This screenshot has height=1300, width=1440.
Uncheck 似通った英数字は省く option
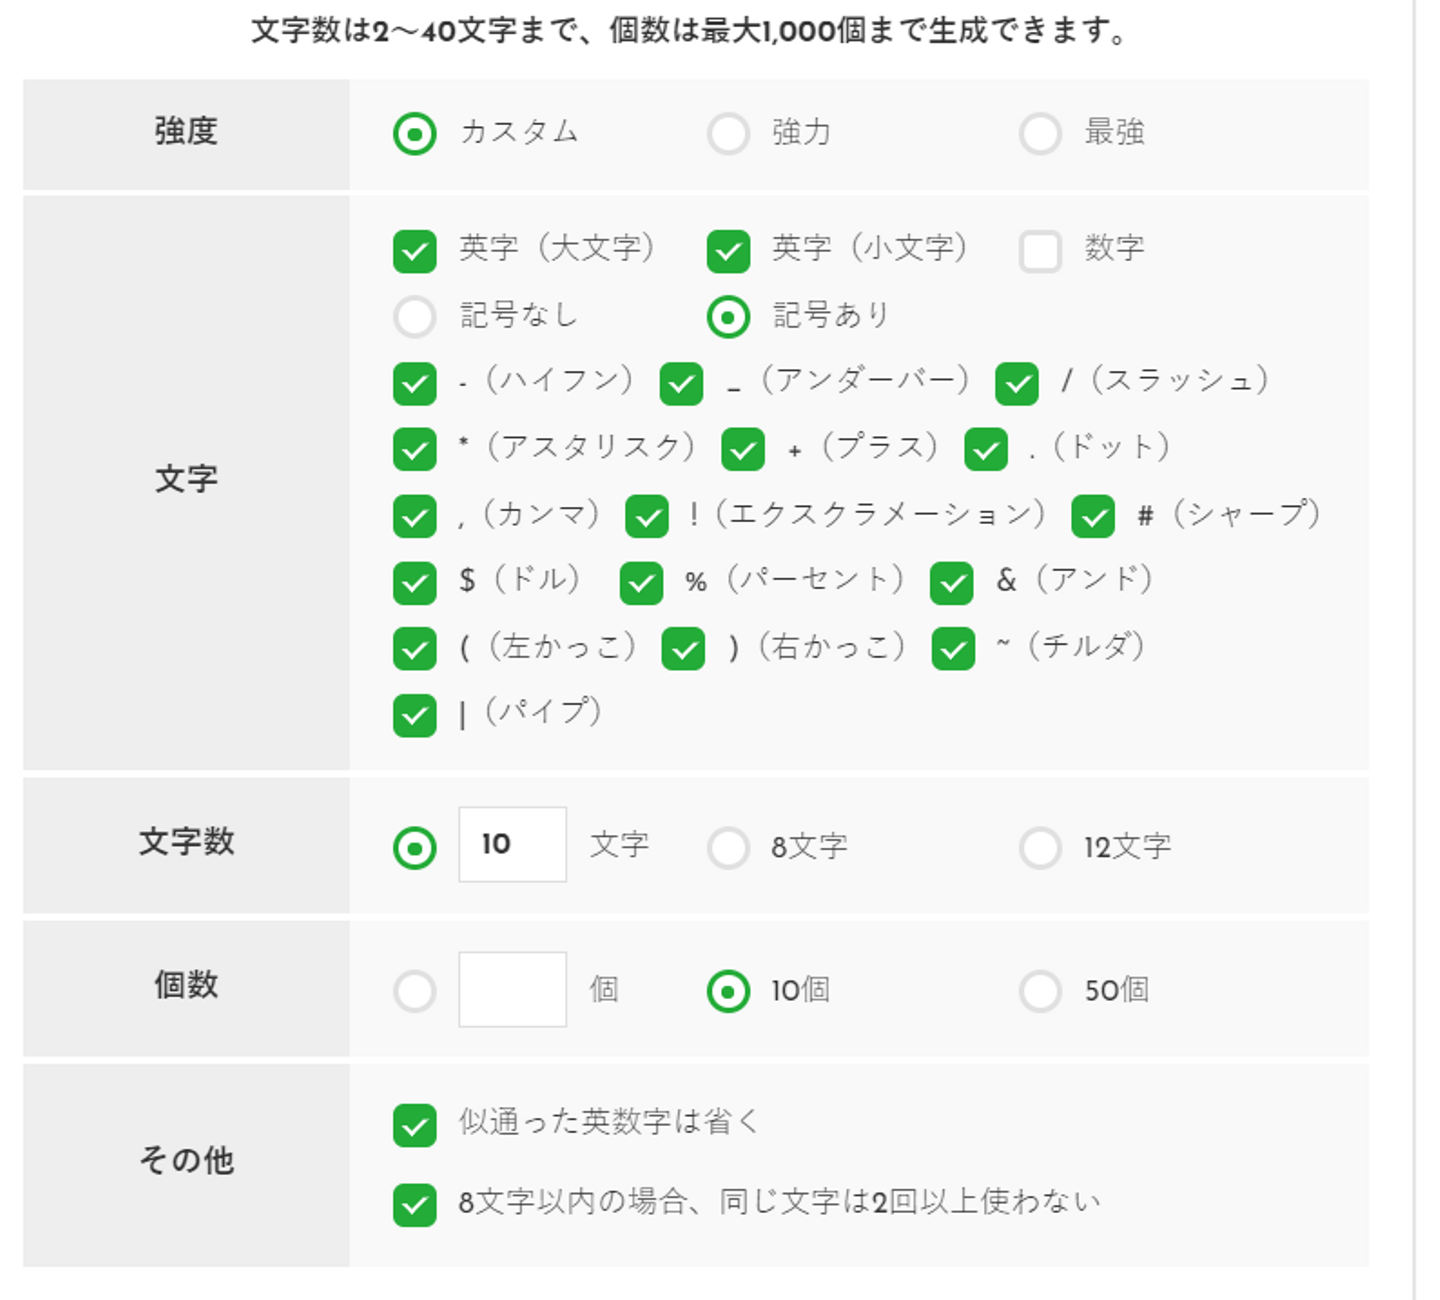tap(415, 1125)
